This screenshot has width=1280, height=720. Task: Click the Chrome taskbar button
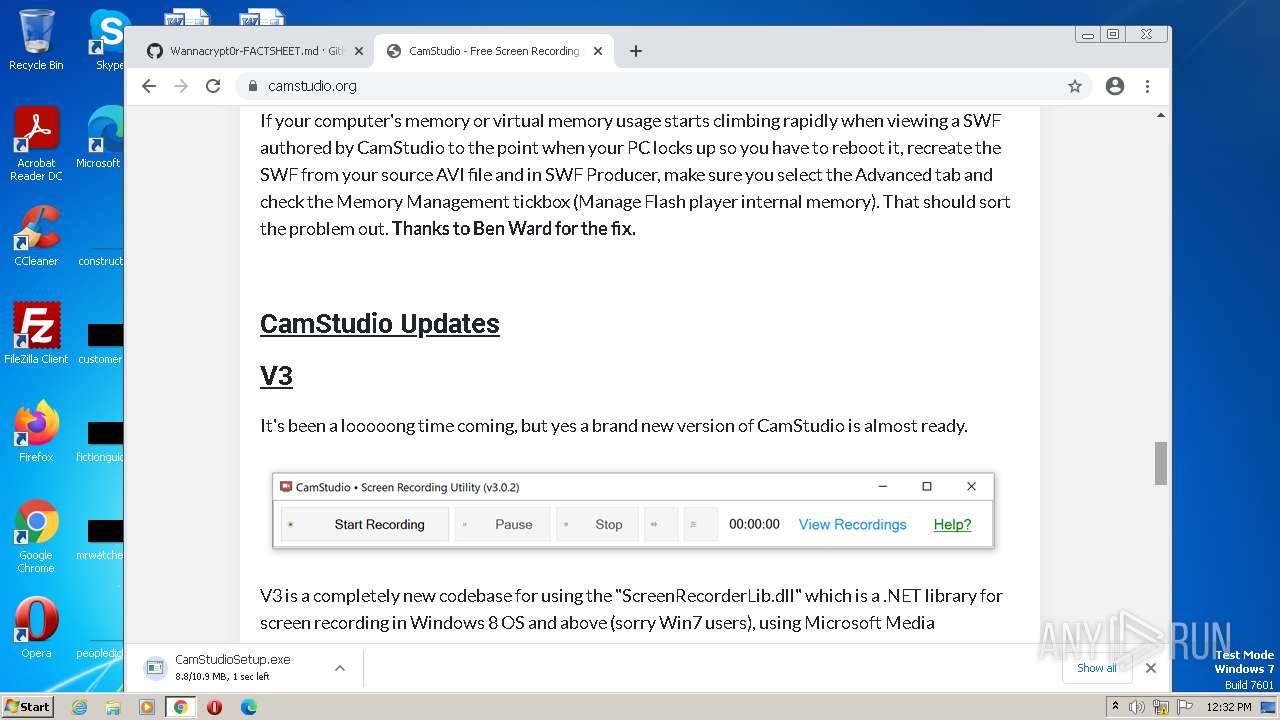coord(181,707)
